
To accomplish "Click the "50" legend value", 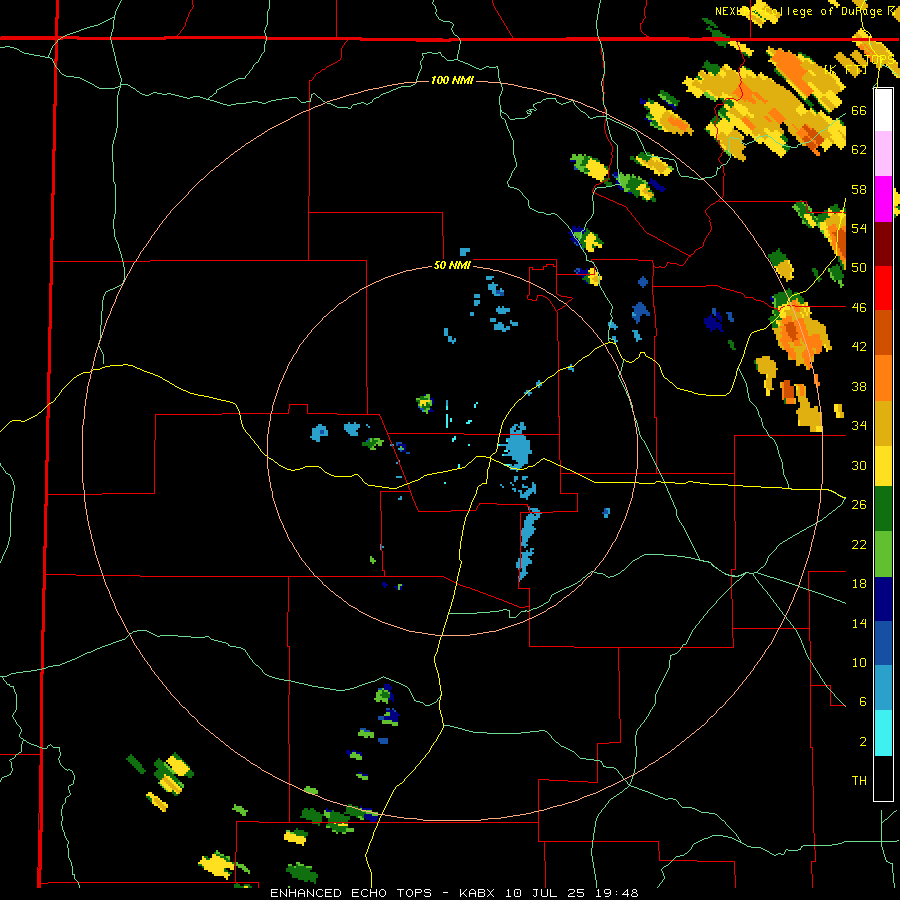I will 859,268.
